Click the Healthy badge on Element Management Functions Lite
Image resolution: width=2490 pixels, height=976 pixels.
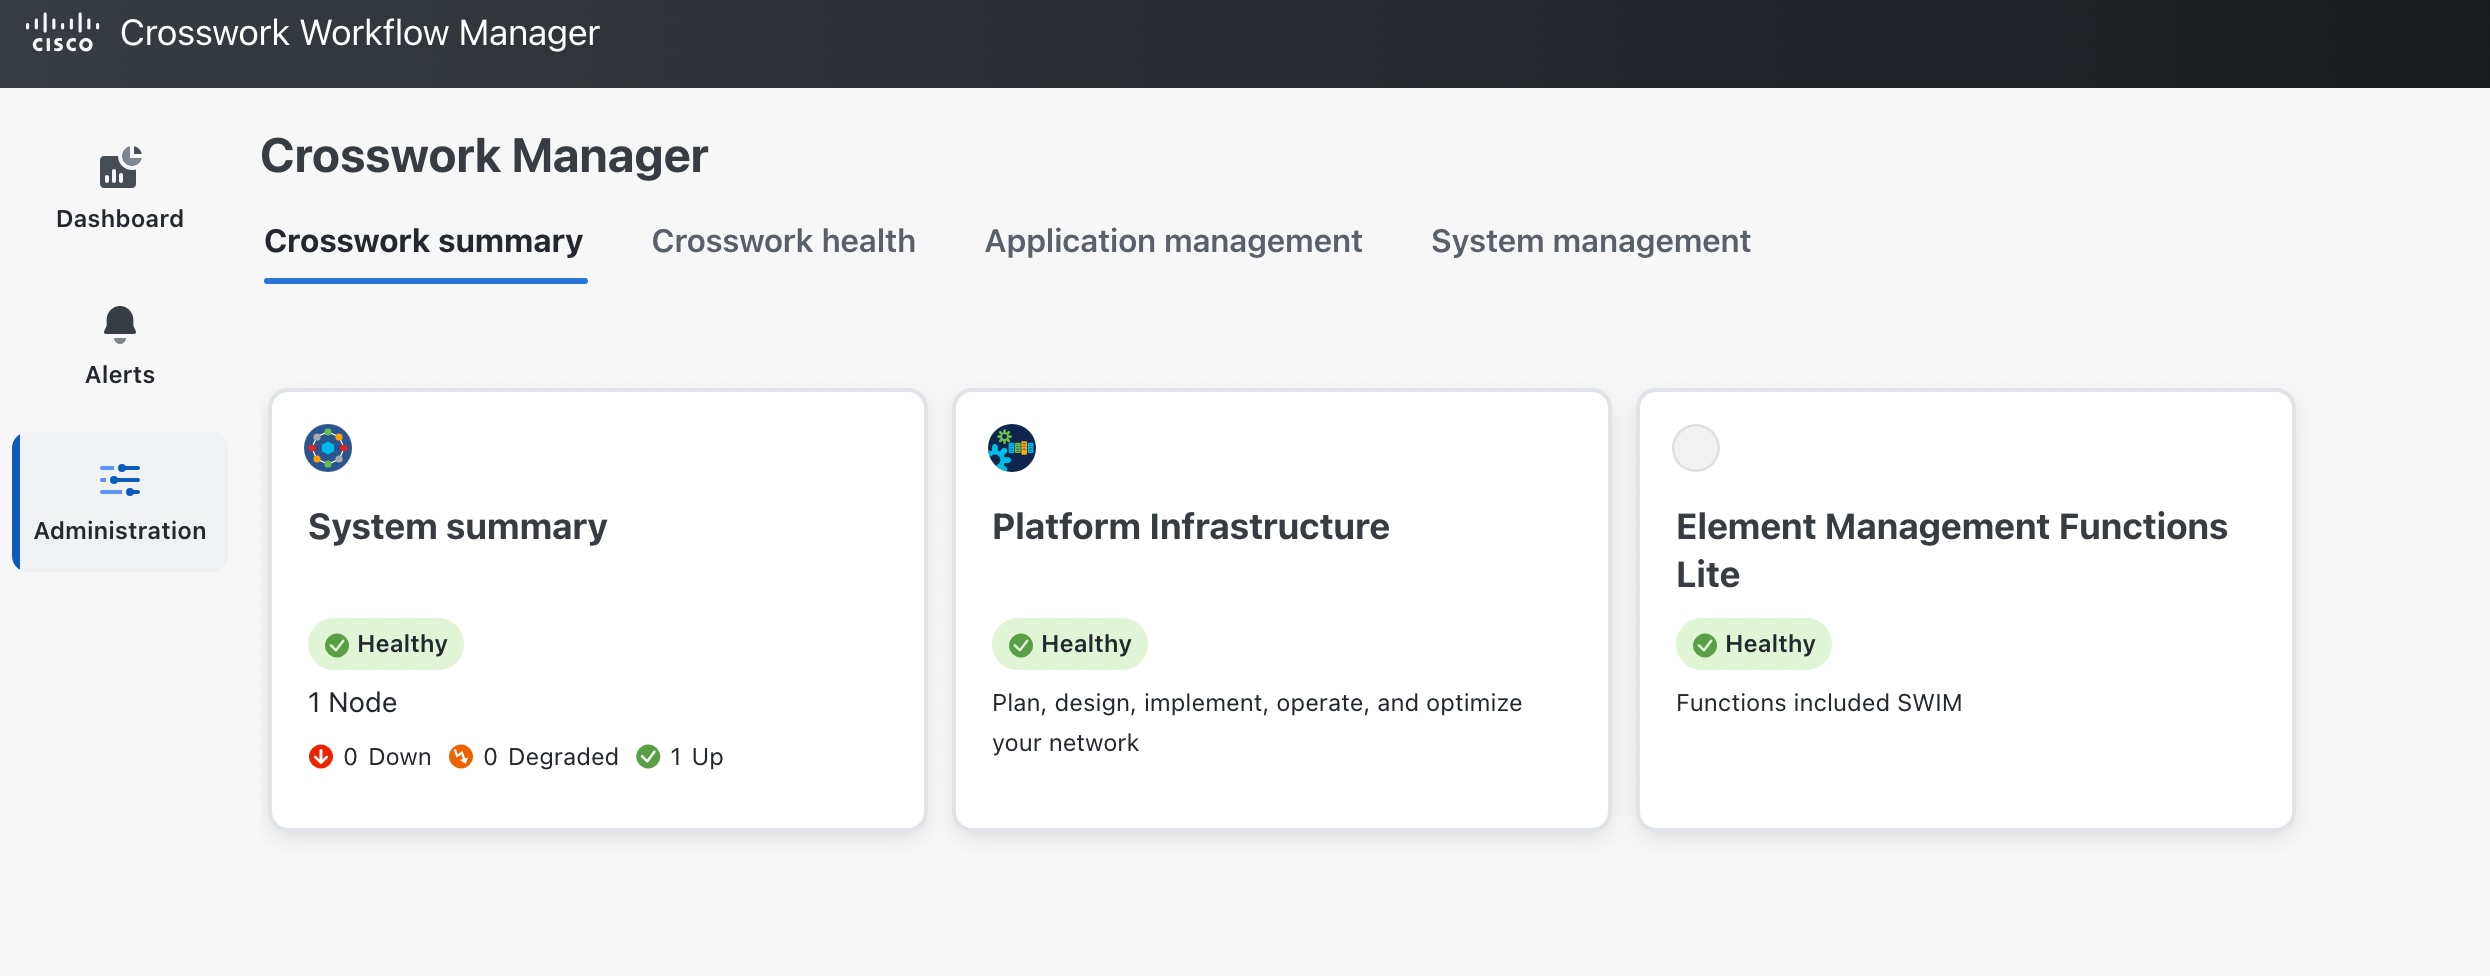coord(1754,644)
